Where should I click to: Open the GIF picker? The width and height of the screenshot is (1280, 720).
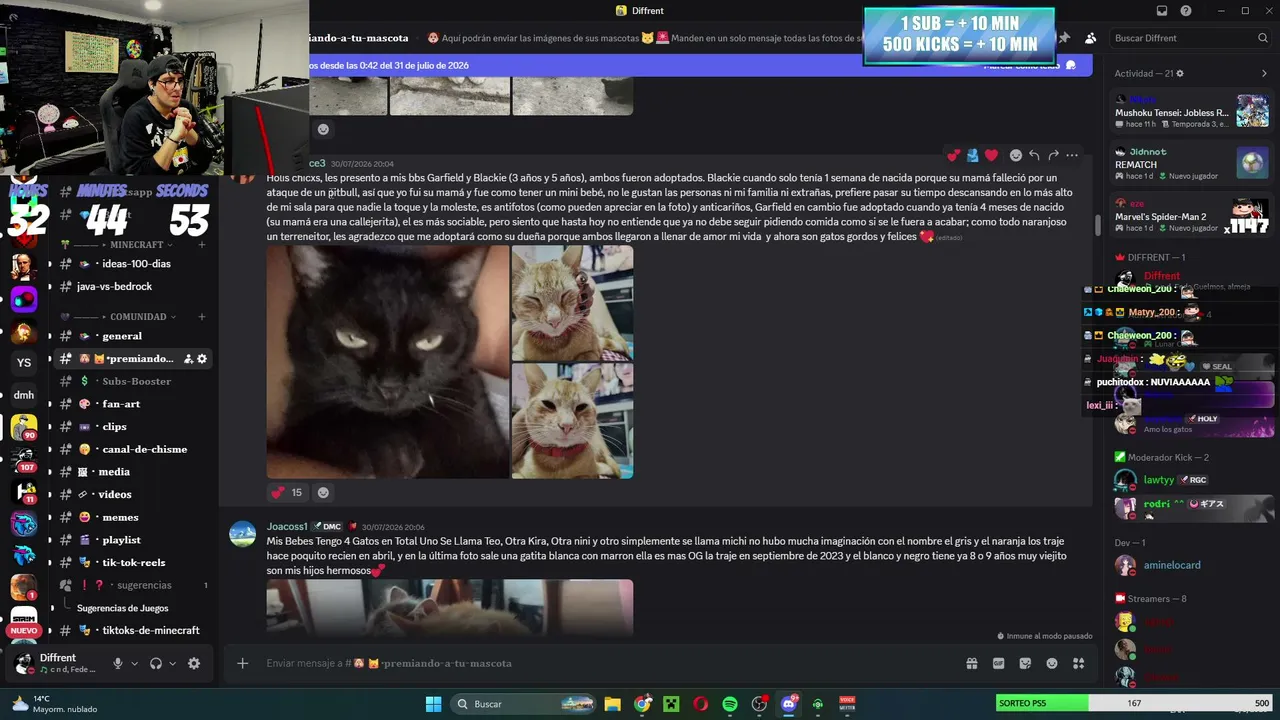coord(998,663)
